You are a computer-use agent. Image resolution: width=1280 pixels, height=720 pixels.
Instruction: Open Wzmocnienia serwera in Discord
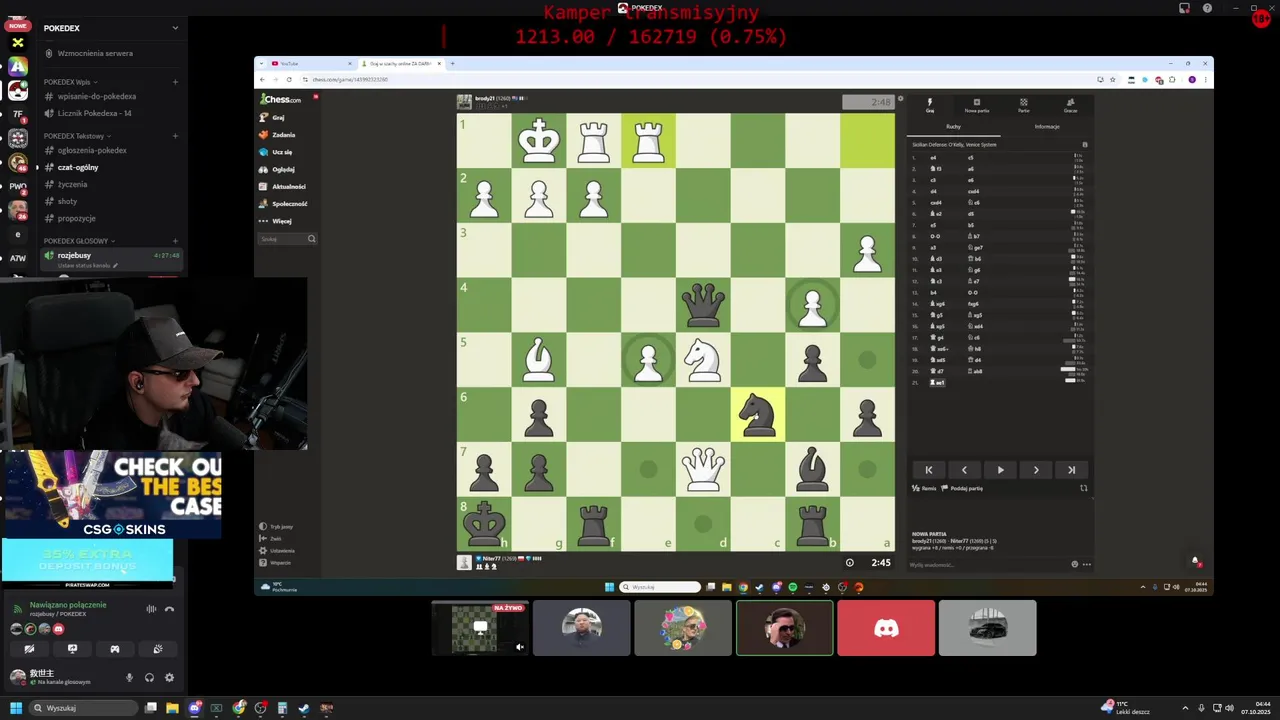click(x=95, y=53)
